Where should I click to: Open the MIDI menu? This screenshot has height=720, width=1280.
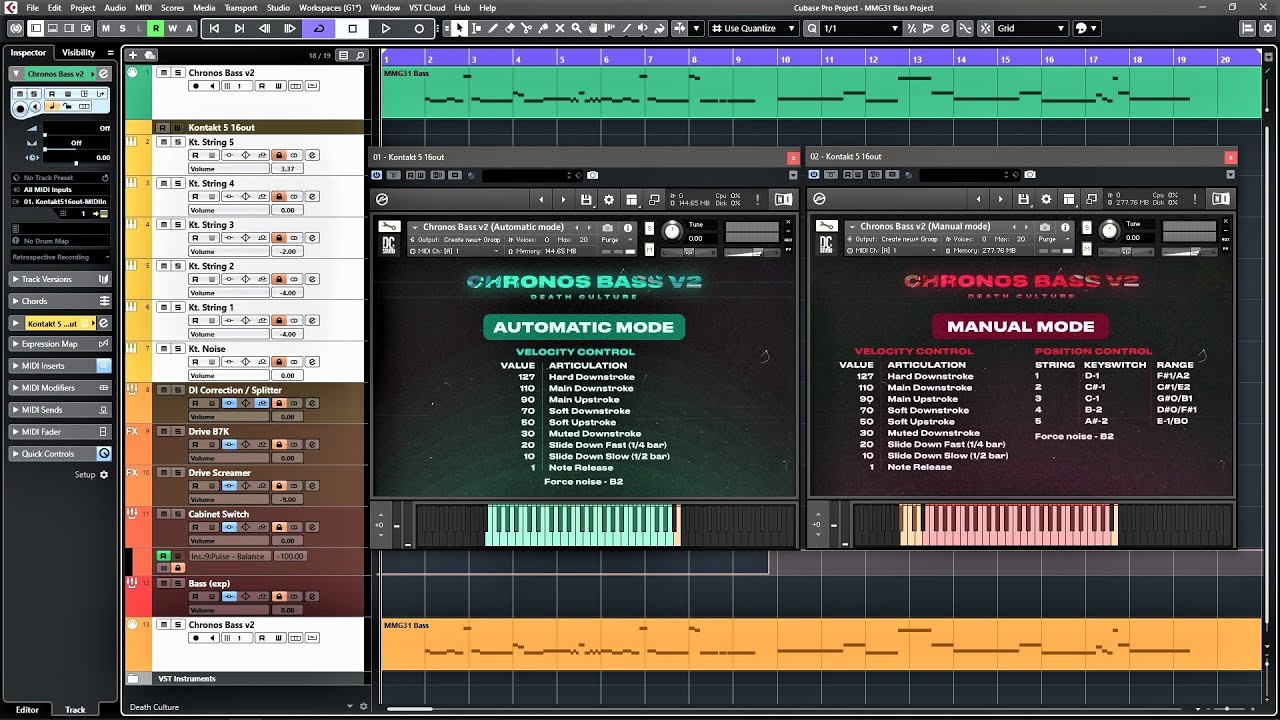143,7
